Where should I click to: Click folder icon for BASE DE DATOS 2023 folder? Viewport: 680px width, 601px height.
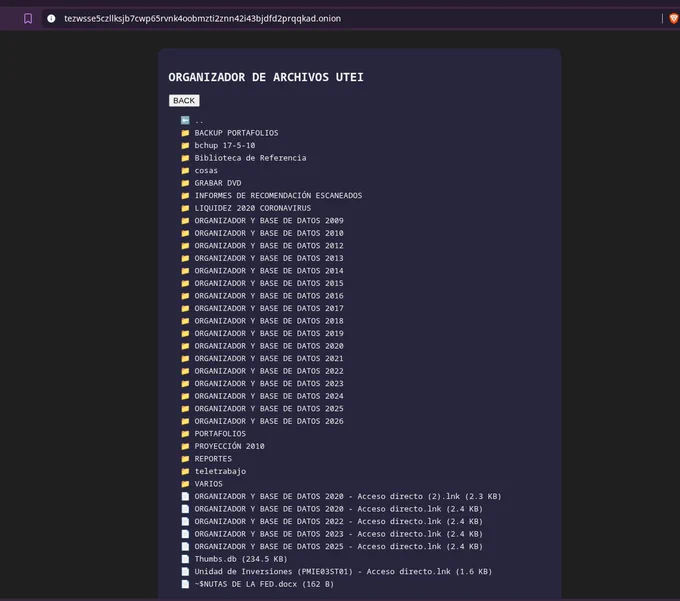pos(185,384)
